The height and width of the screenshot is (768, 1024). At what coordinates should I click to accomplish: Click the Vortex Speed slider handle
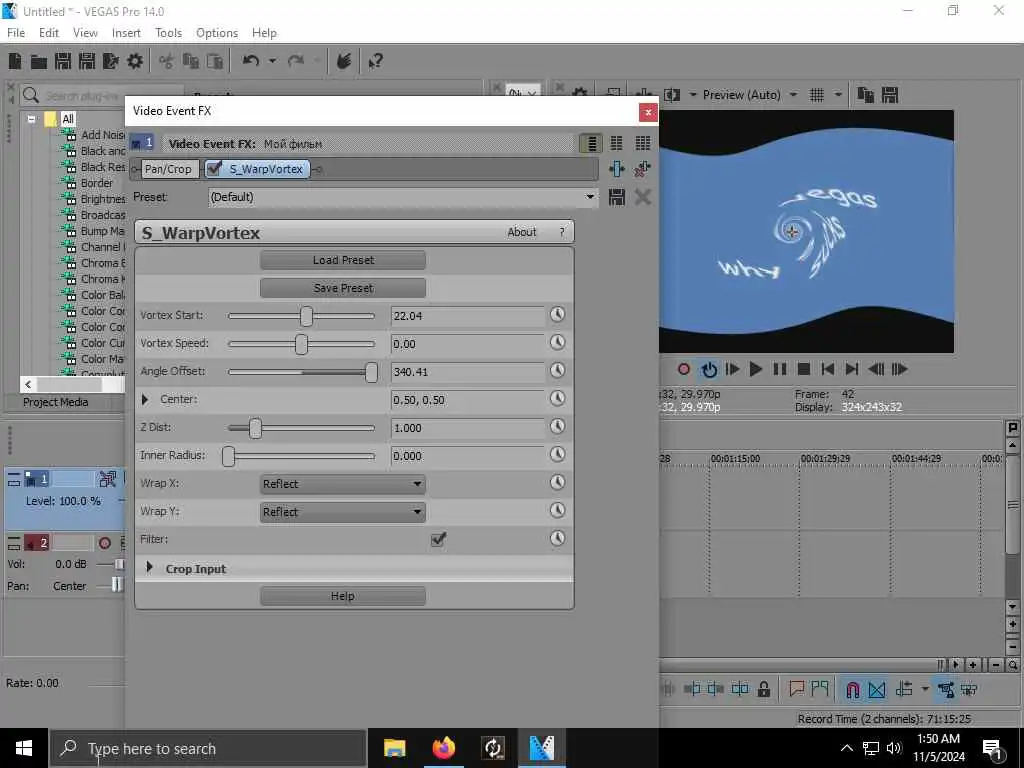coord(301,344)
